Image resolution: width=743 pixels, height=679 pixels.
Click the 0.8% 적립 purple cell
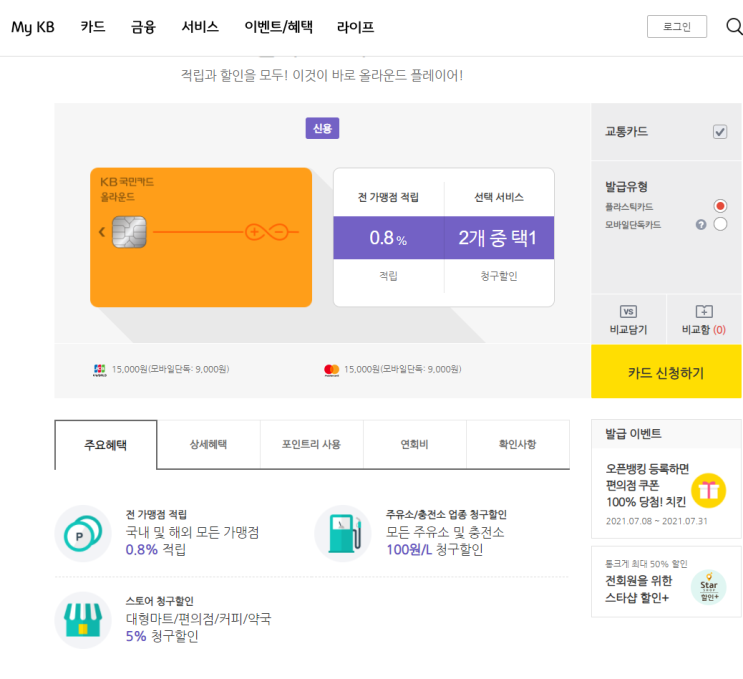coord(389,238)
